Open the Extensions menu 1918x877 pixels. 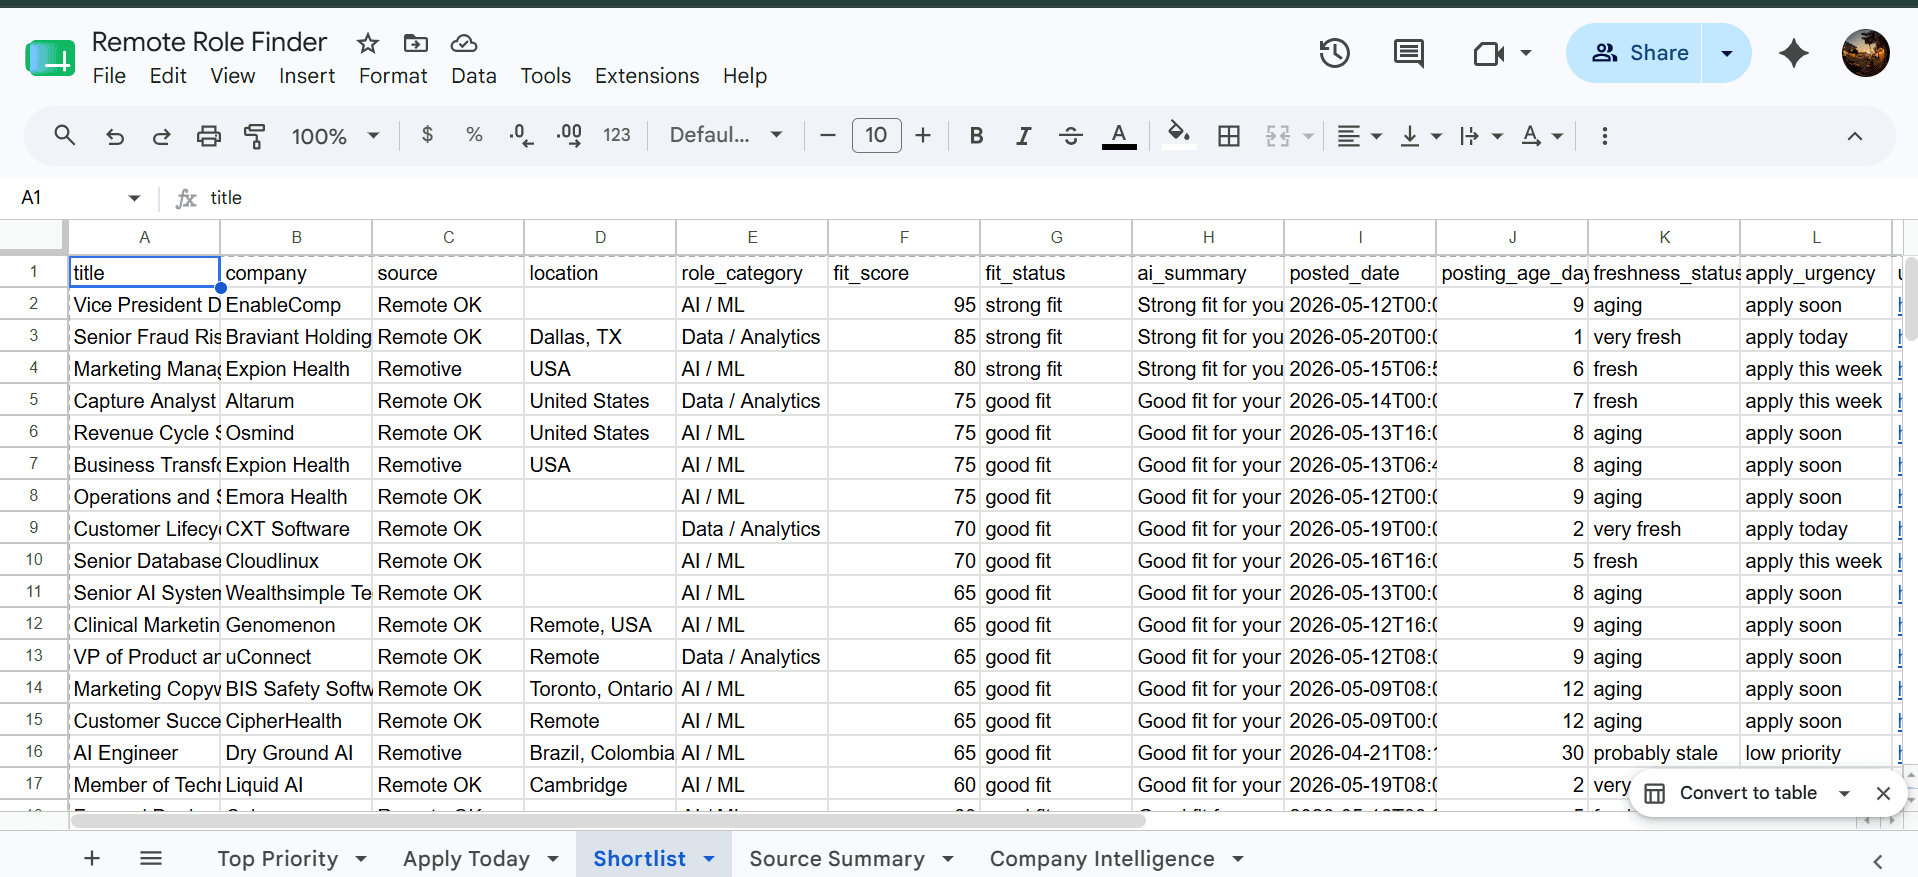click(x=647, y=76)
